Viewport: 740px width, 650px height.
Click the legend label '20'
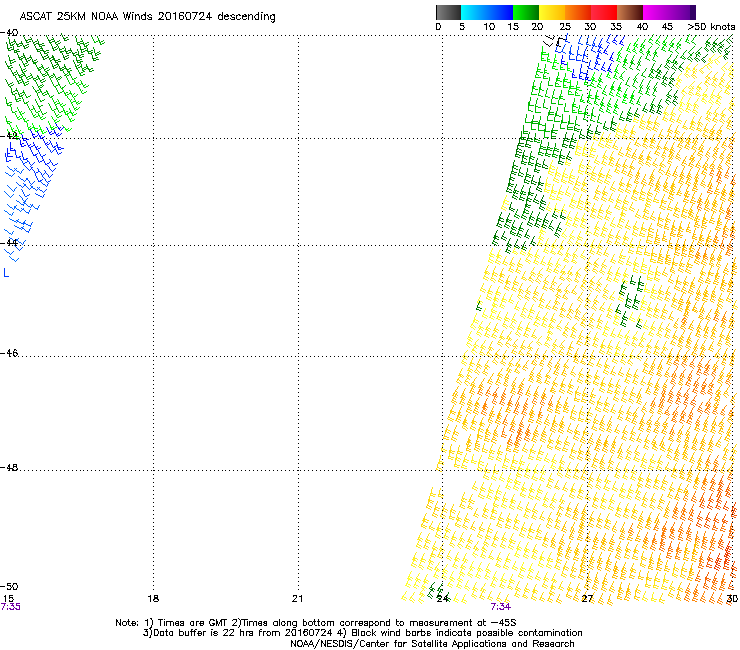538,27
